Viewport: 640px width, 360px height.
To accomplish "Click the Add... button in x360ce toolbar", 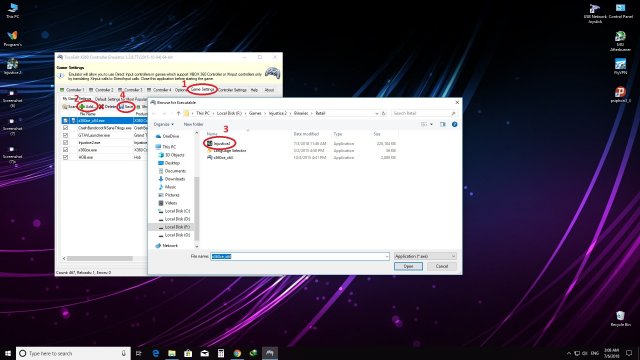I will tap(88, 107).
